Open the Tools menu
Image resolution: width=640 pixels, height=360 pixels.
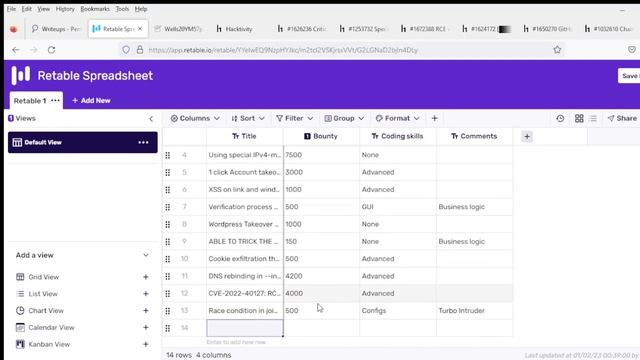click(122, 9)
